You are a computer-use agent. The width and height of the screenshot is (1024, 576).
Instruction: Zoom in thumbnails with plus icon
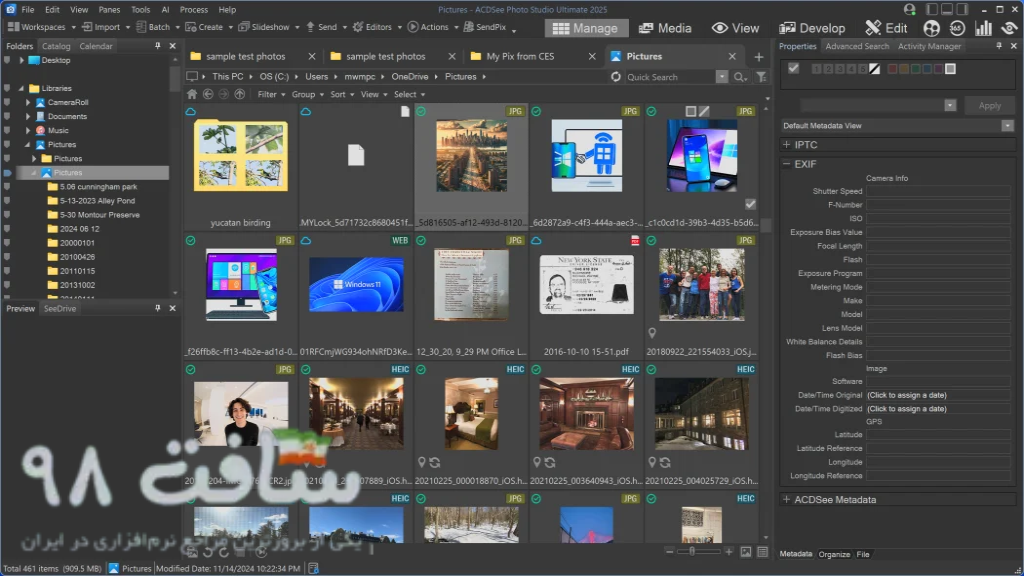coord(729,552)
